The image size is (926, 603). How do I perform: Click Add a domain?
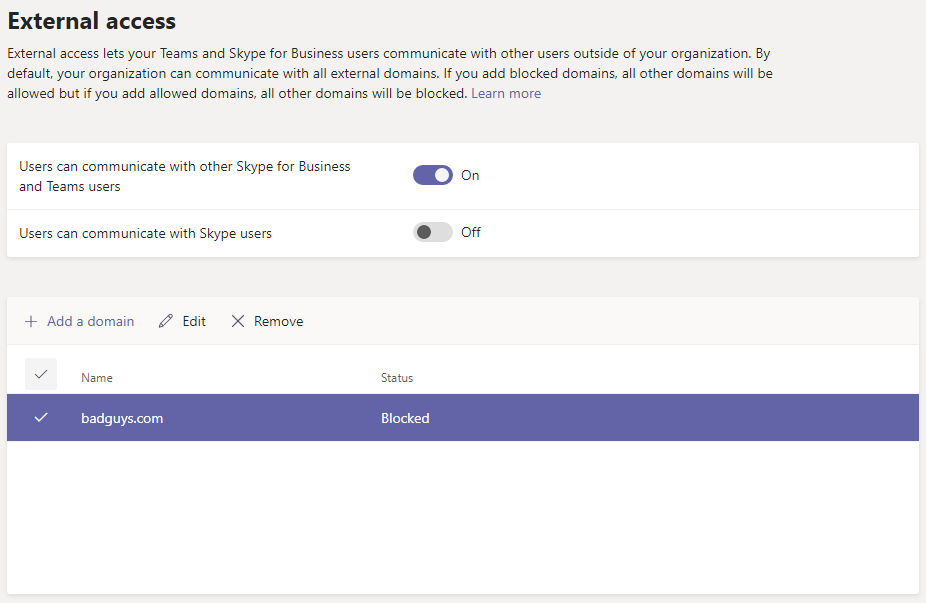90,321
